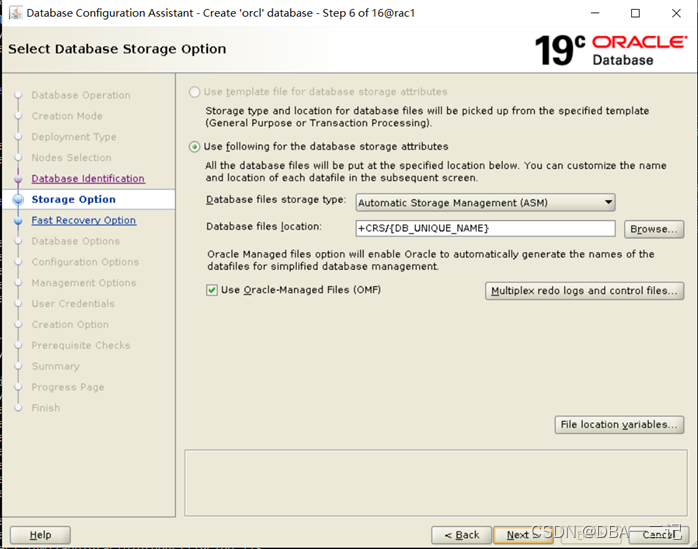This screenshot has width=698, height=549.
Task: Click the Creation Mode step
Action: pos(67,116)
